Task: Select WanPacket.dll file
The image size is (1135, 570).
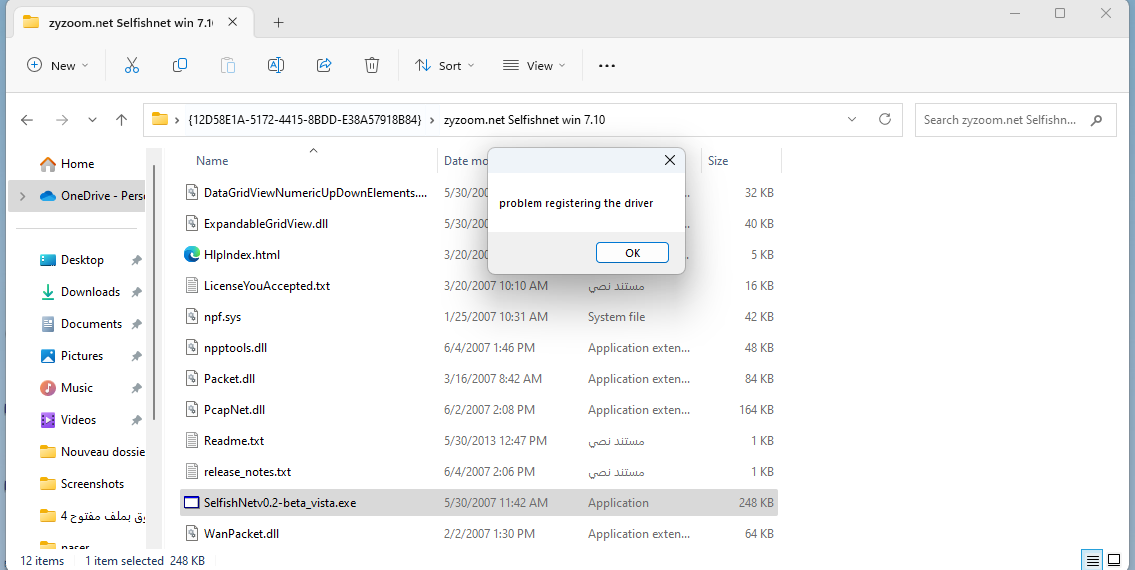Action: coord(478,534)
